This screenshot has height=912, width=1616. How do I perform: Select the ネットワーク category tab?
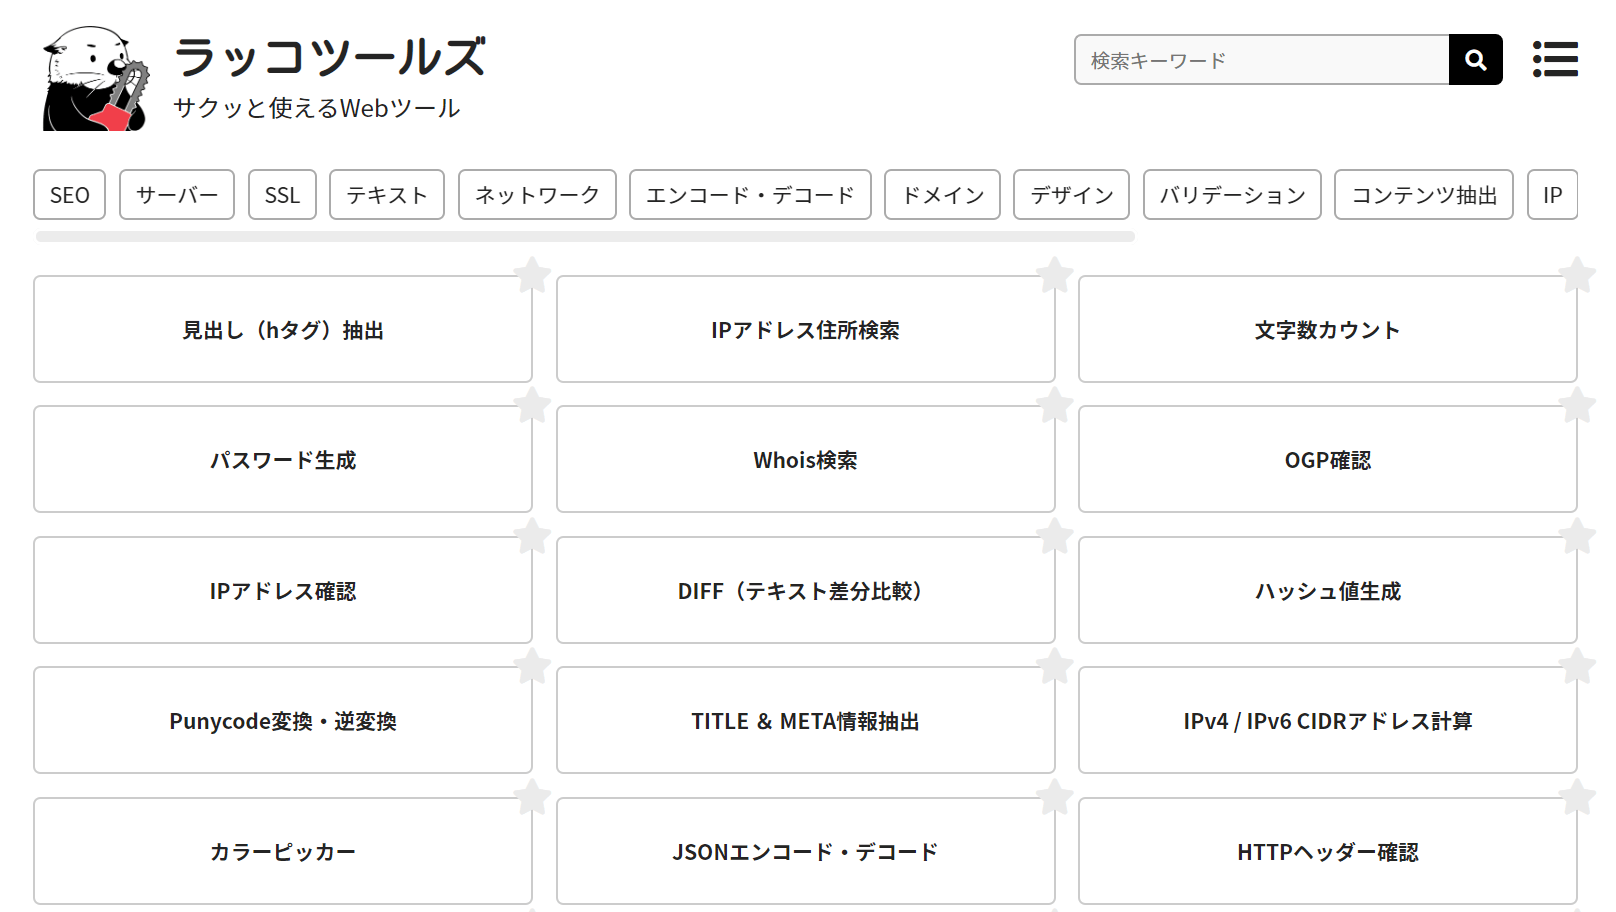[x=537, y=195]
